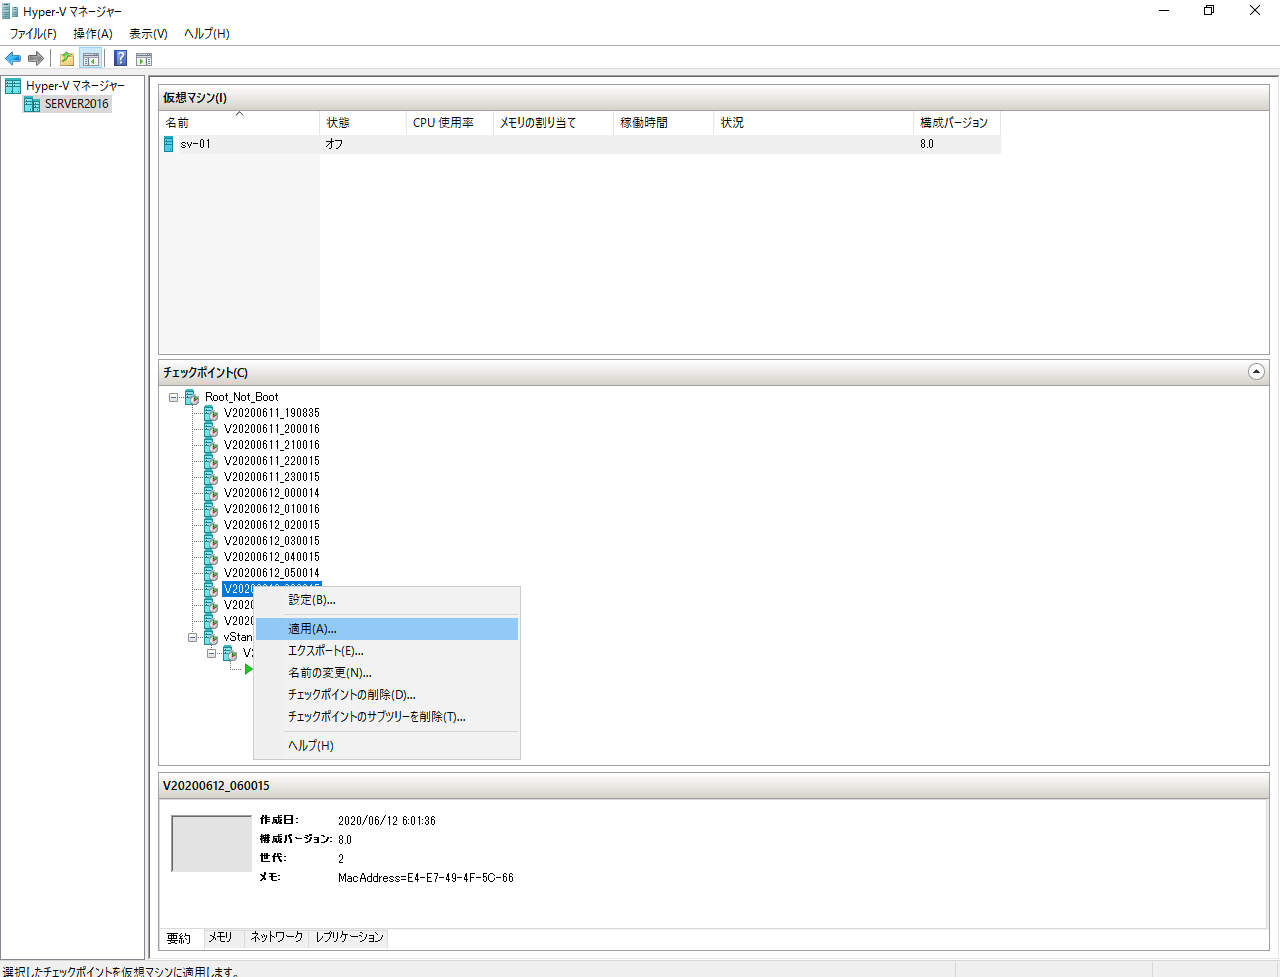Switch to the 要約 tab
The height and width of the screenshot is (977, 1280).
(x=179, y=938)
